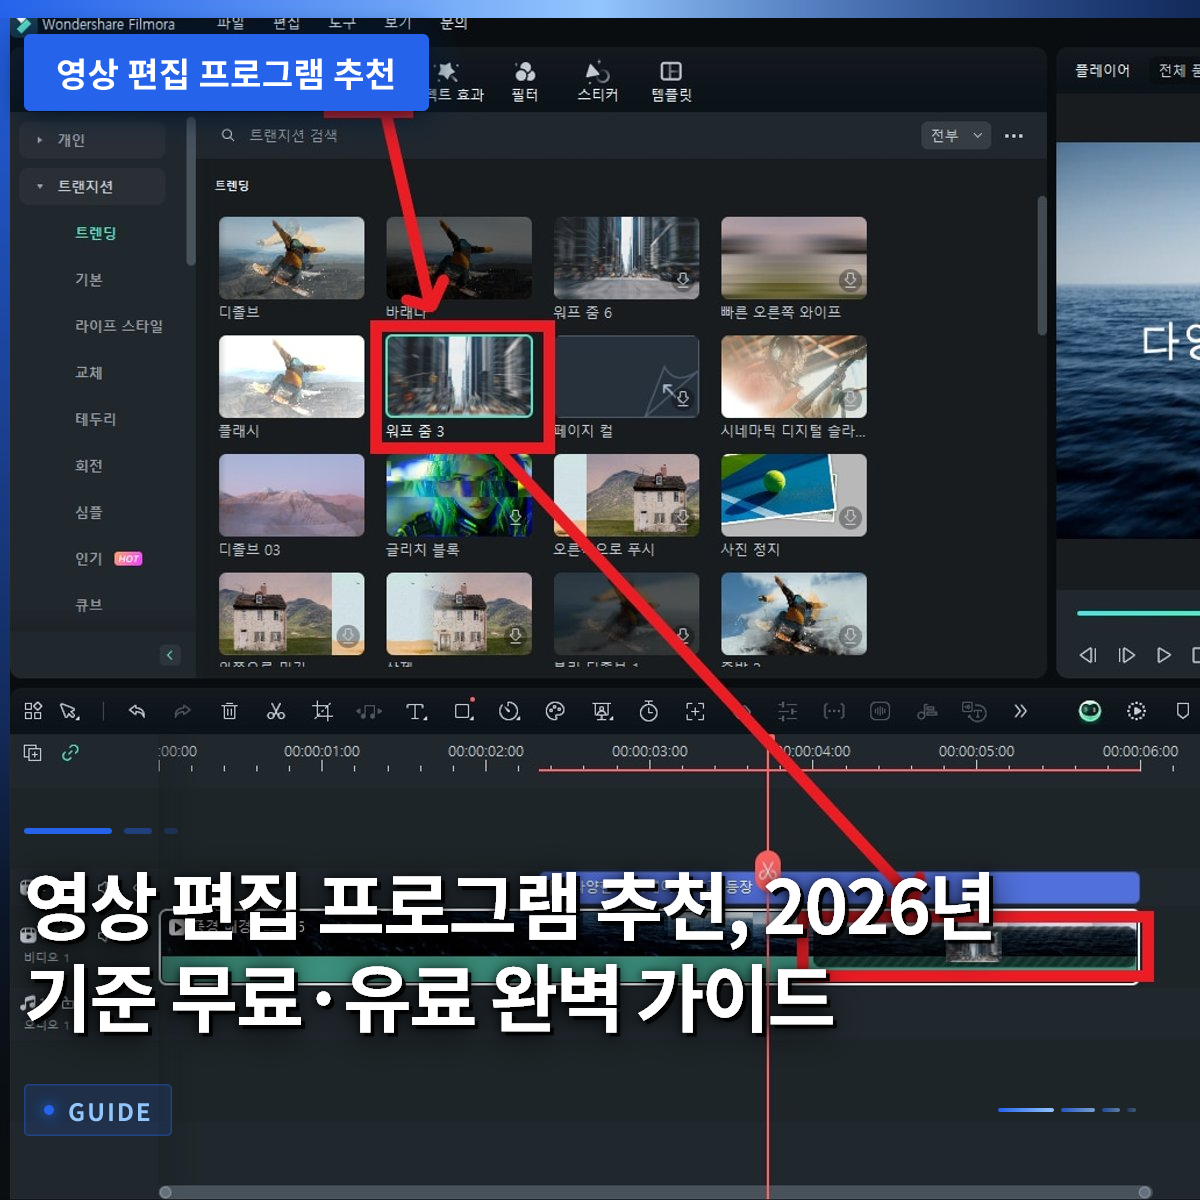Select the 시네마틱 디지털 슬라 thumbnail

tap(794, 376)
